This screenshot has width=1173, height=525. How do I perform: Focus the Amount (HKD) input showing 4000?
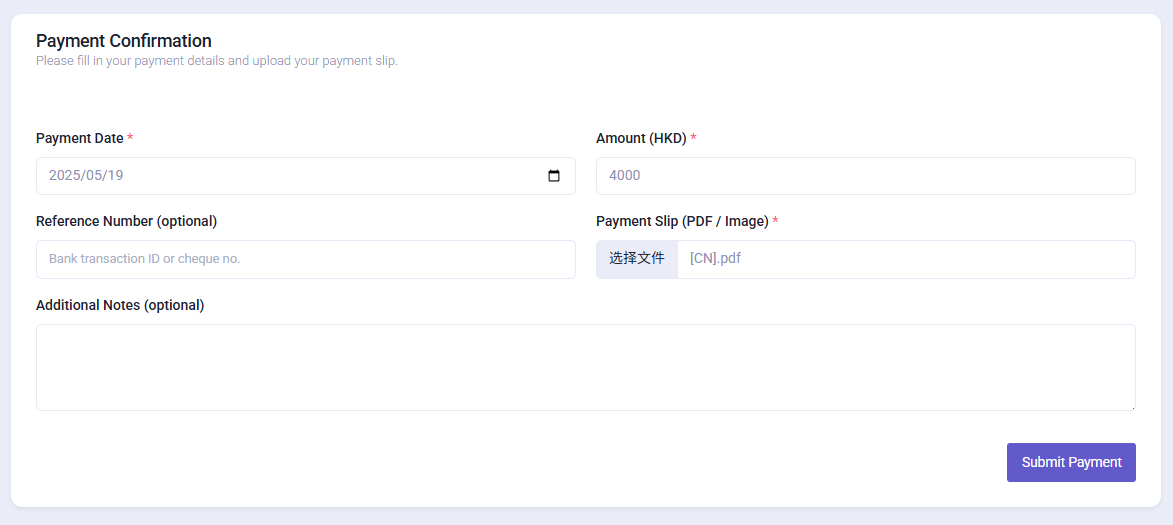(x=866, y=176)
